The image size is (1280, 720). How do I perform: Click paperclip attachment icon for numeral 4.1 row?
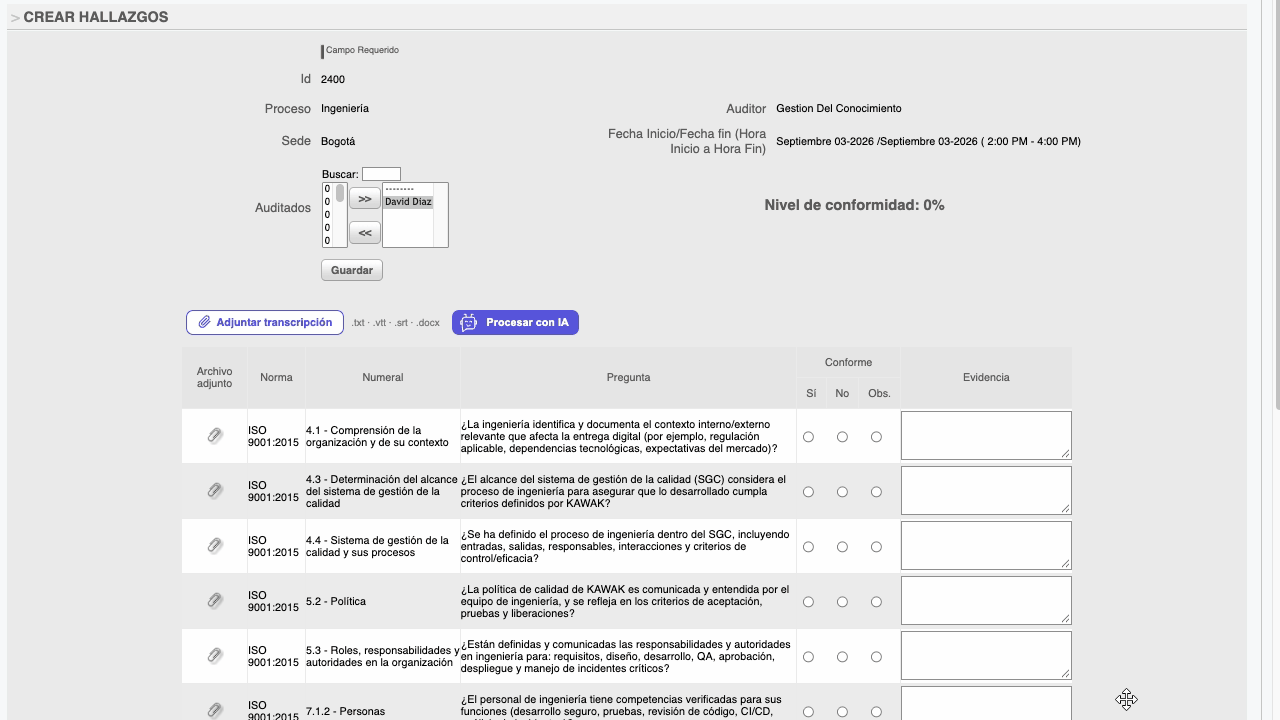215,436
